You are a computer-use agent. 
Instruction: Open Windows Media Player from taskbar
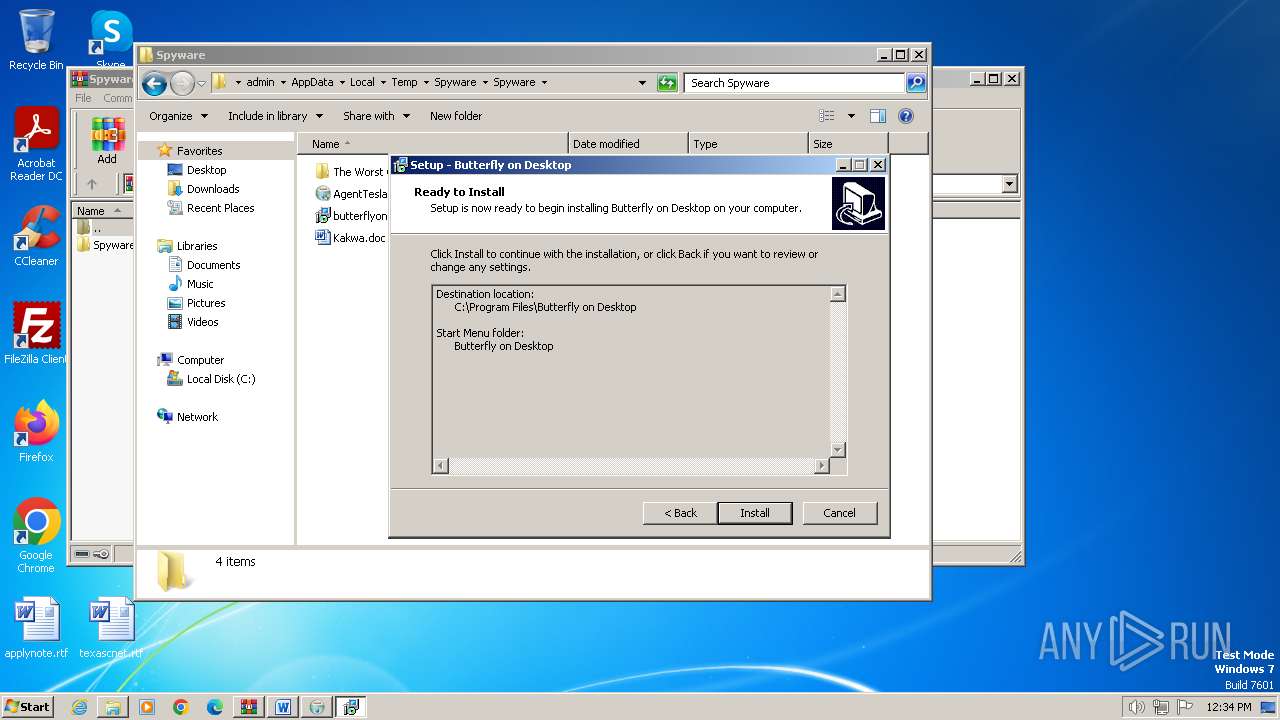[147, 707]
